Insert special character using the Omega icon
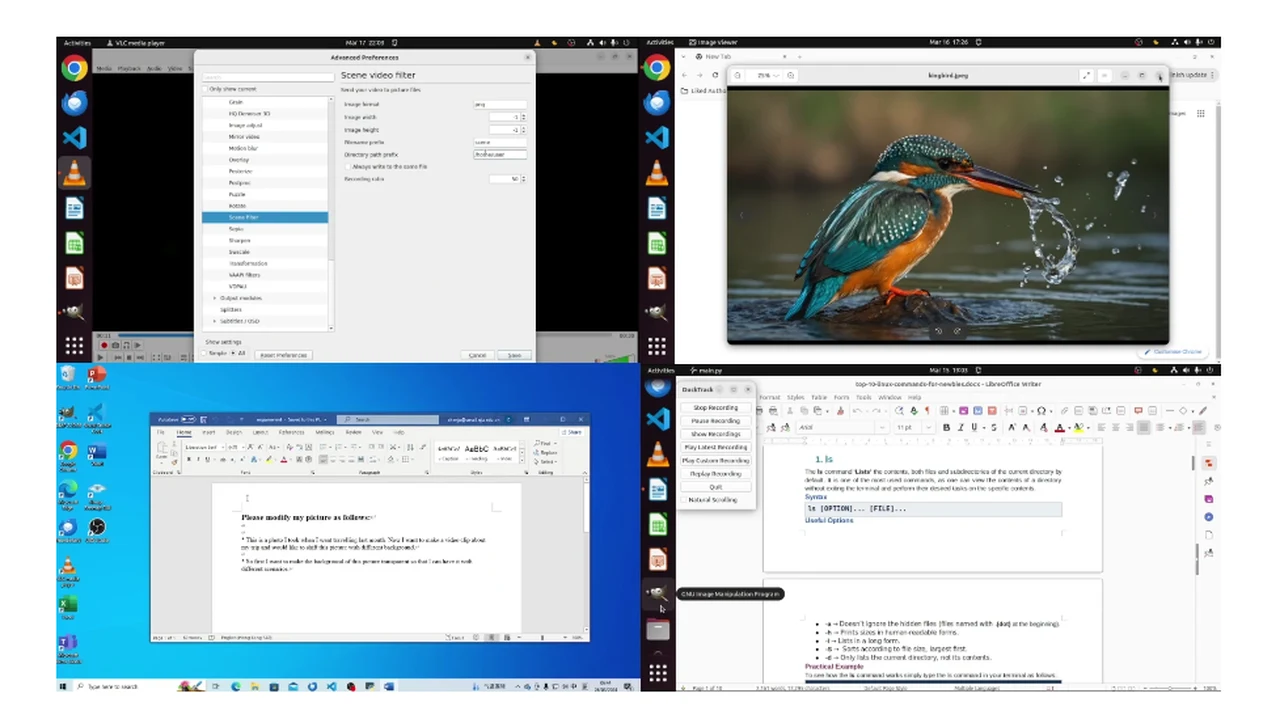The width and height of the screenshot is (1280, 723). 1041,411
